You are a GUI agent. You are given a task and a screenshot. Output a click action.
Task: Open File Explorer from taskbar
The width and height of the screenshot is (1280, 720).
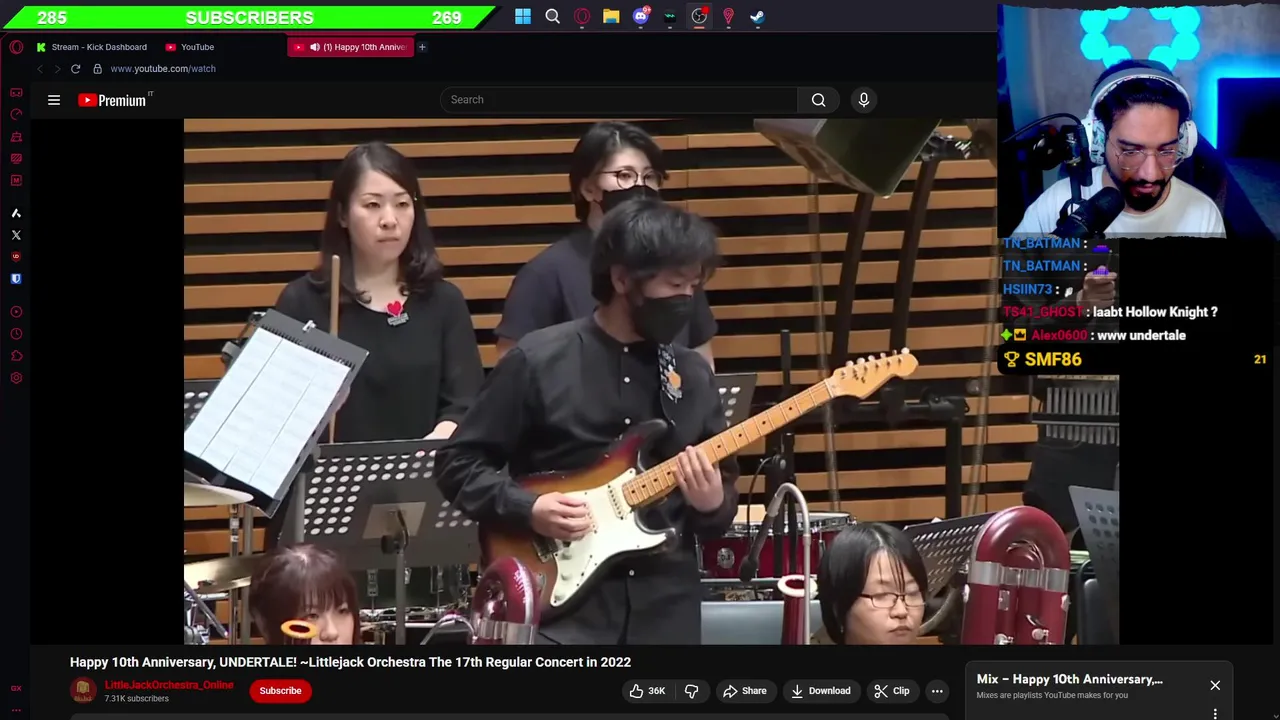coord(611,16)
